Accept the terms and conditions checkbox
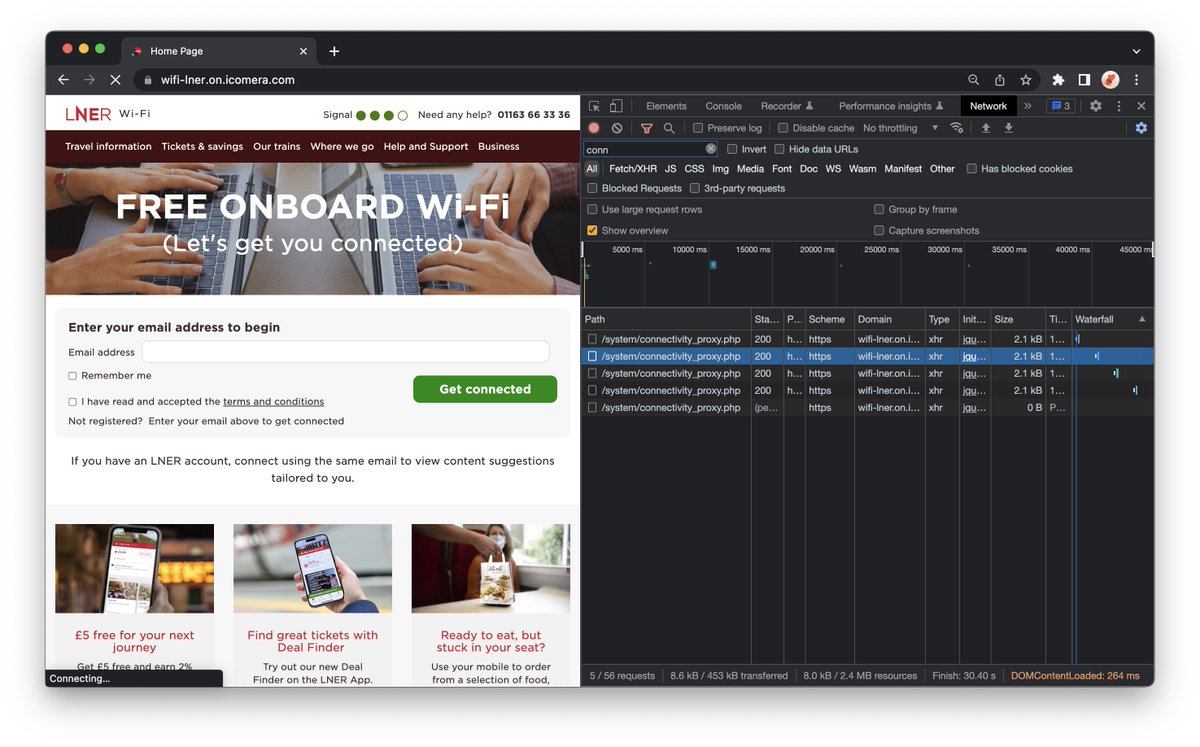Screen dimensions: 1200x747 click(72, 402)
